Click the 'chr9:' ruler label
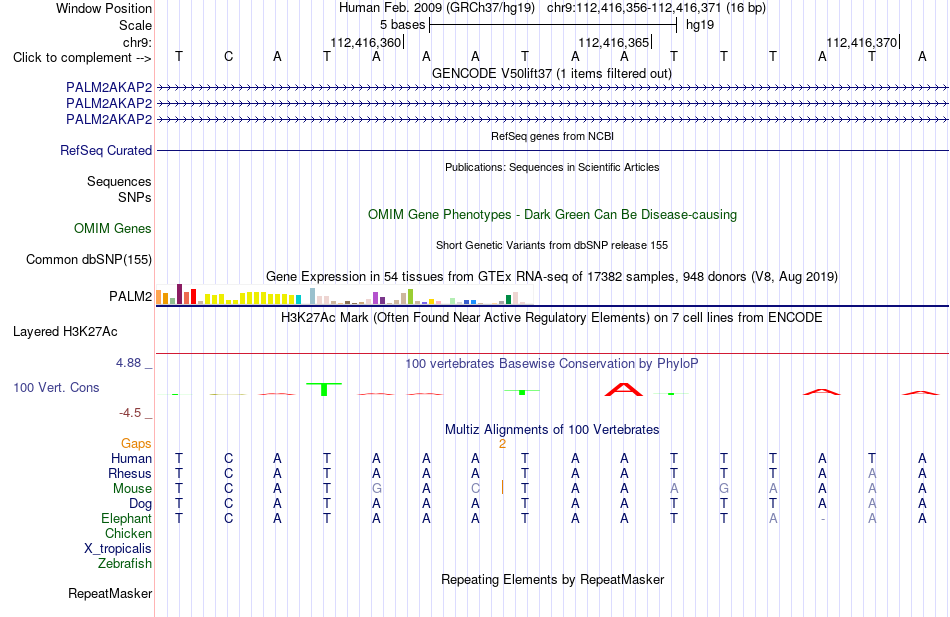 (138, 42)
